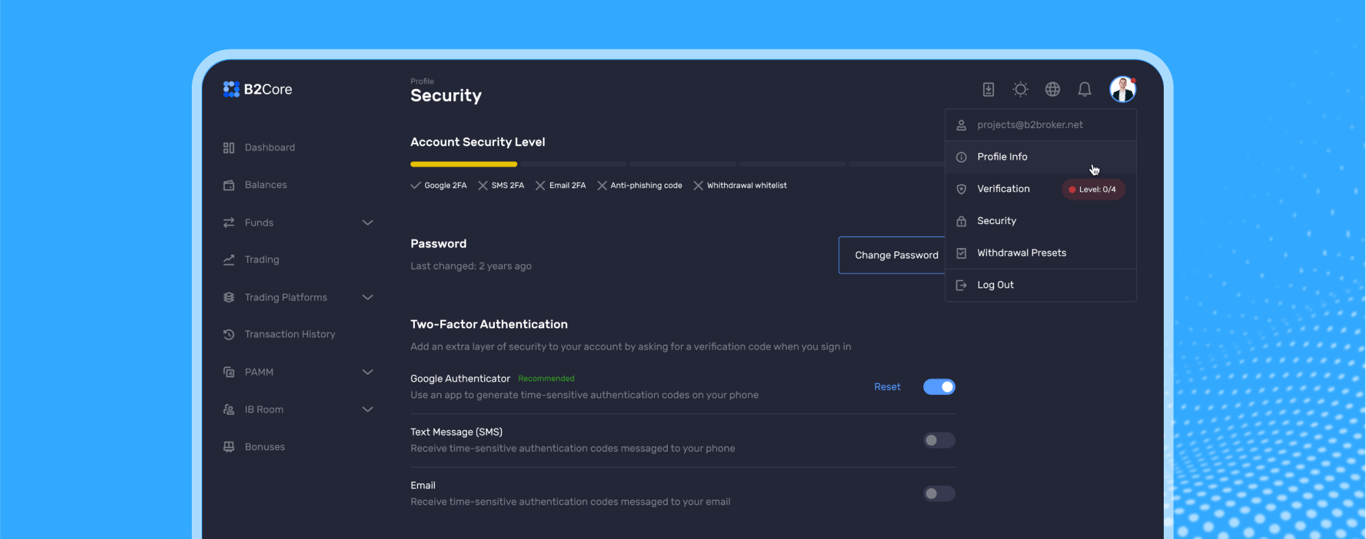1366x539 pixels.
Task: Expand the Funds sidebar menu
Action: (367, 222)
